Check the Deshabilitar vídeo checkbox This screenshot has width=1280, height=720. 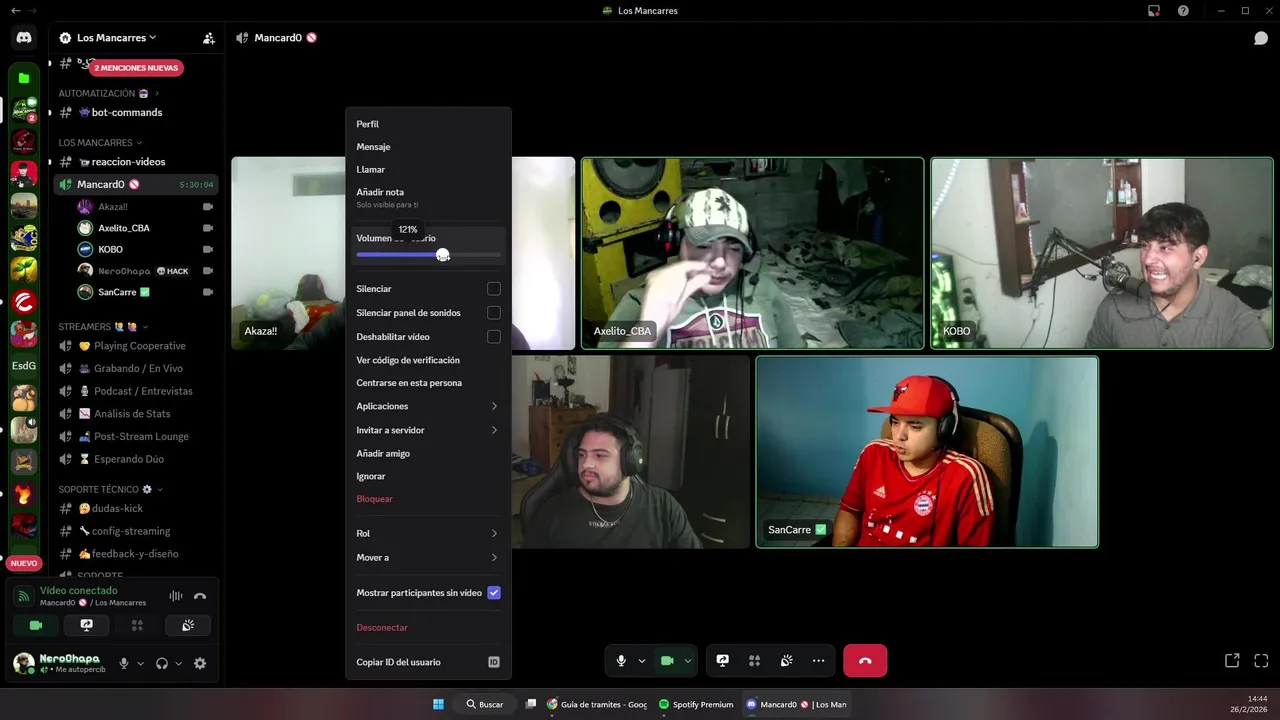pyautogui.click(x=493, y=337)
